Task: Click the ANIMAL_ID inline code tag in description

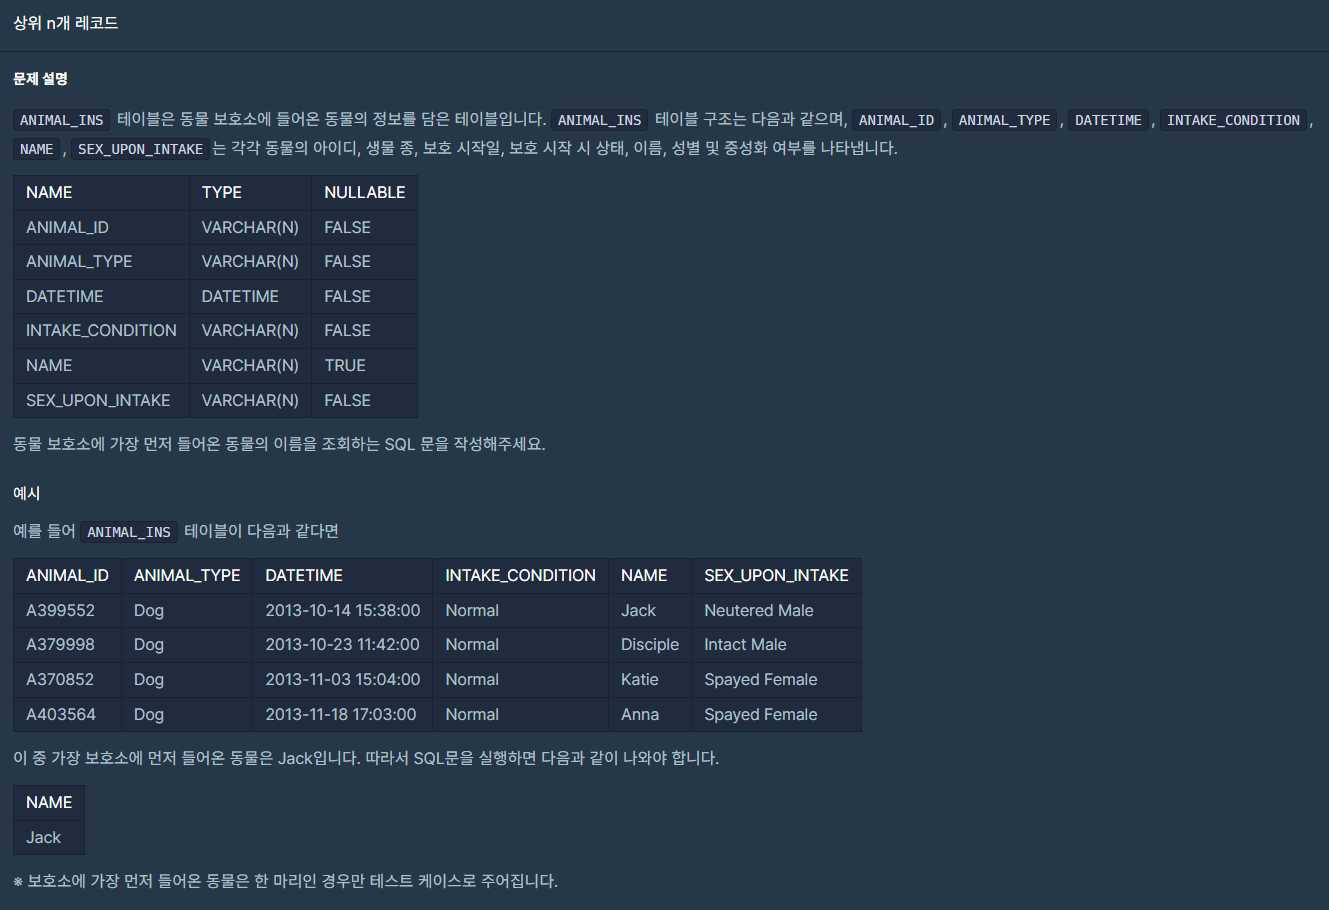Action: pyautogui.click(x=896, y=120)
